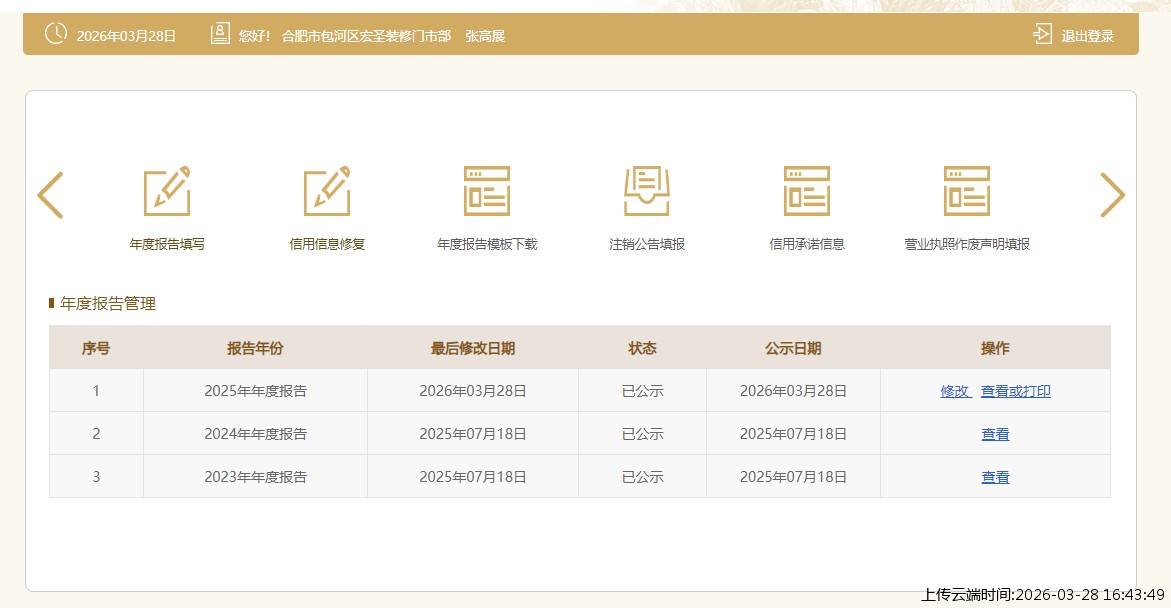Open the 信用承诺信息 icon

tap(807, 192)
